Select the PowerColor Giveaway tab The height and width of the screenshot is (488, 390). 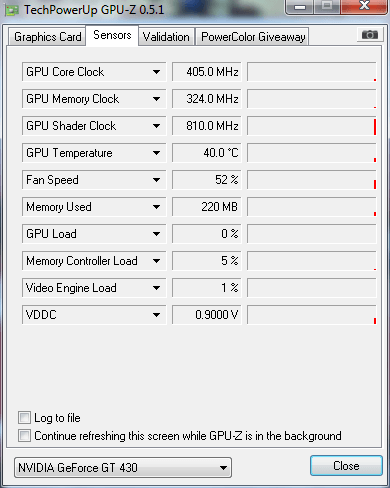pos(253,37)
